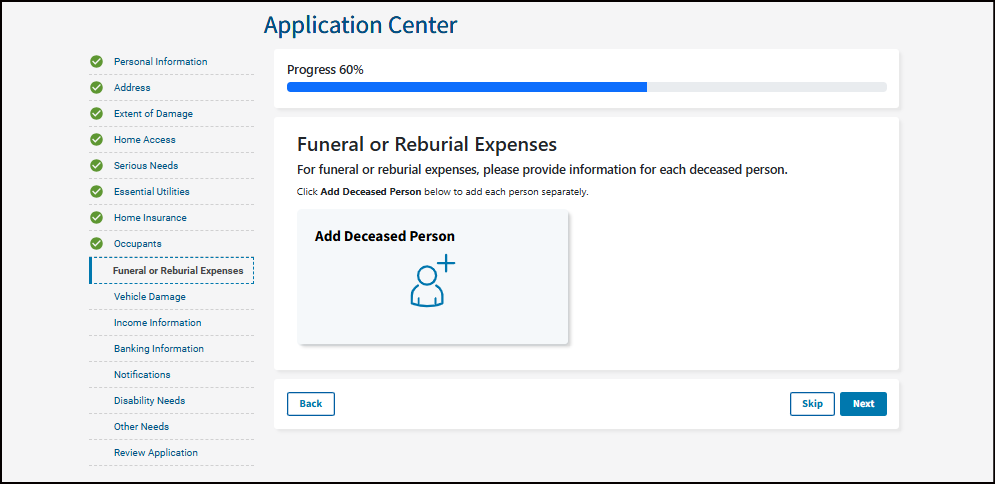The height and width of the screenshot is (484, 995).
Task: Select Notifications in the sidebar
Action: [142, 375]
